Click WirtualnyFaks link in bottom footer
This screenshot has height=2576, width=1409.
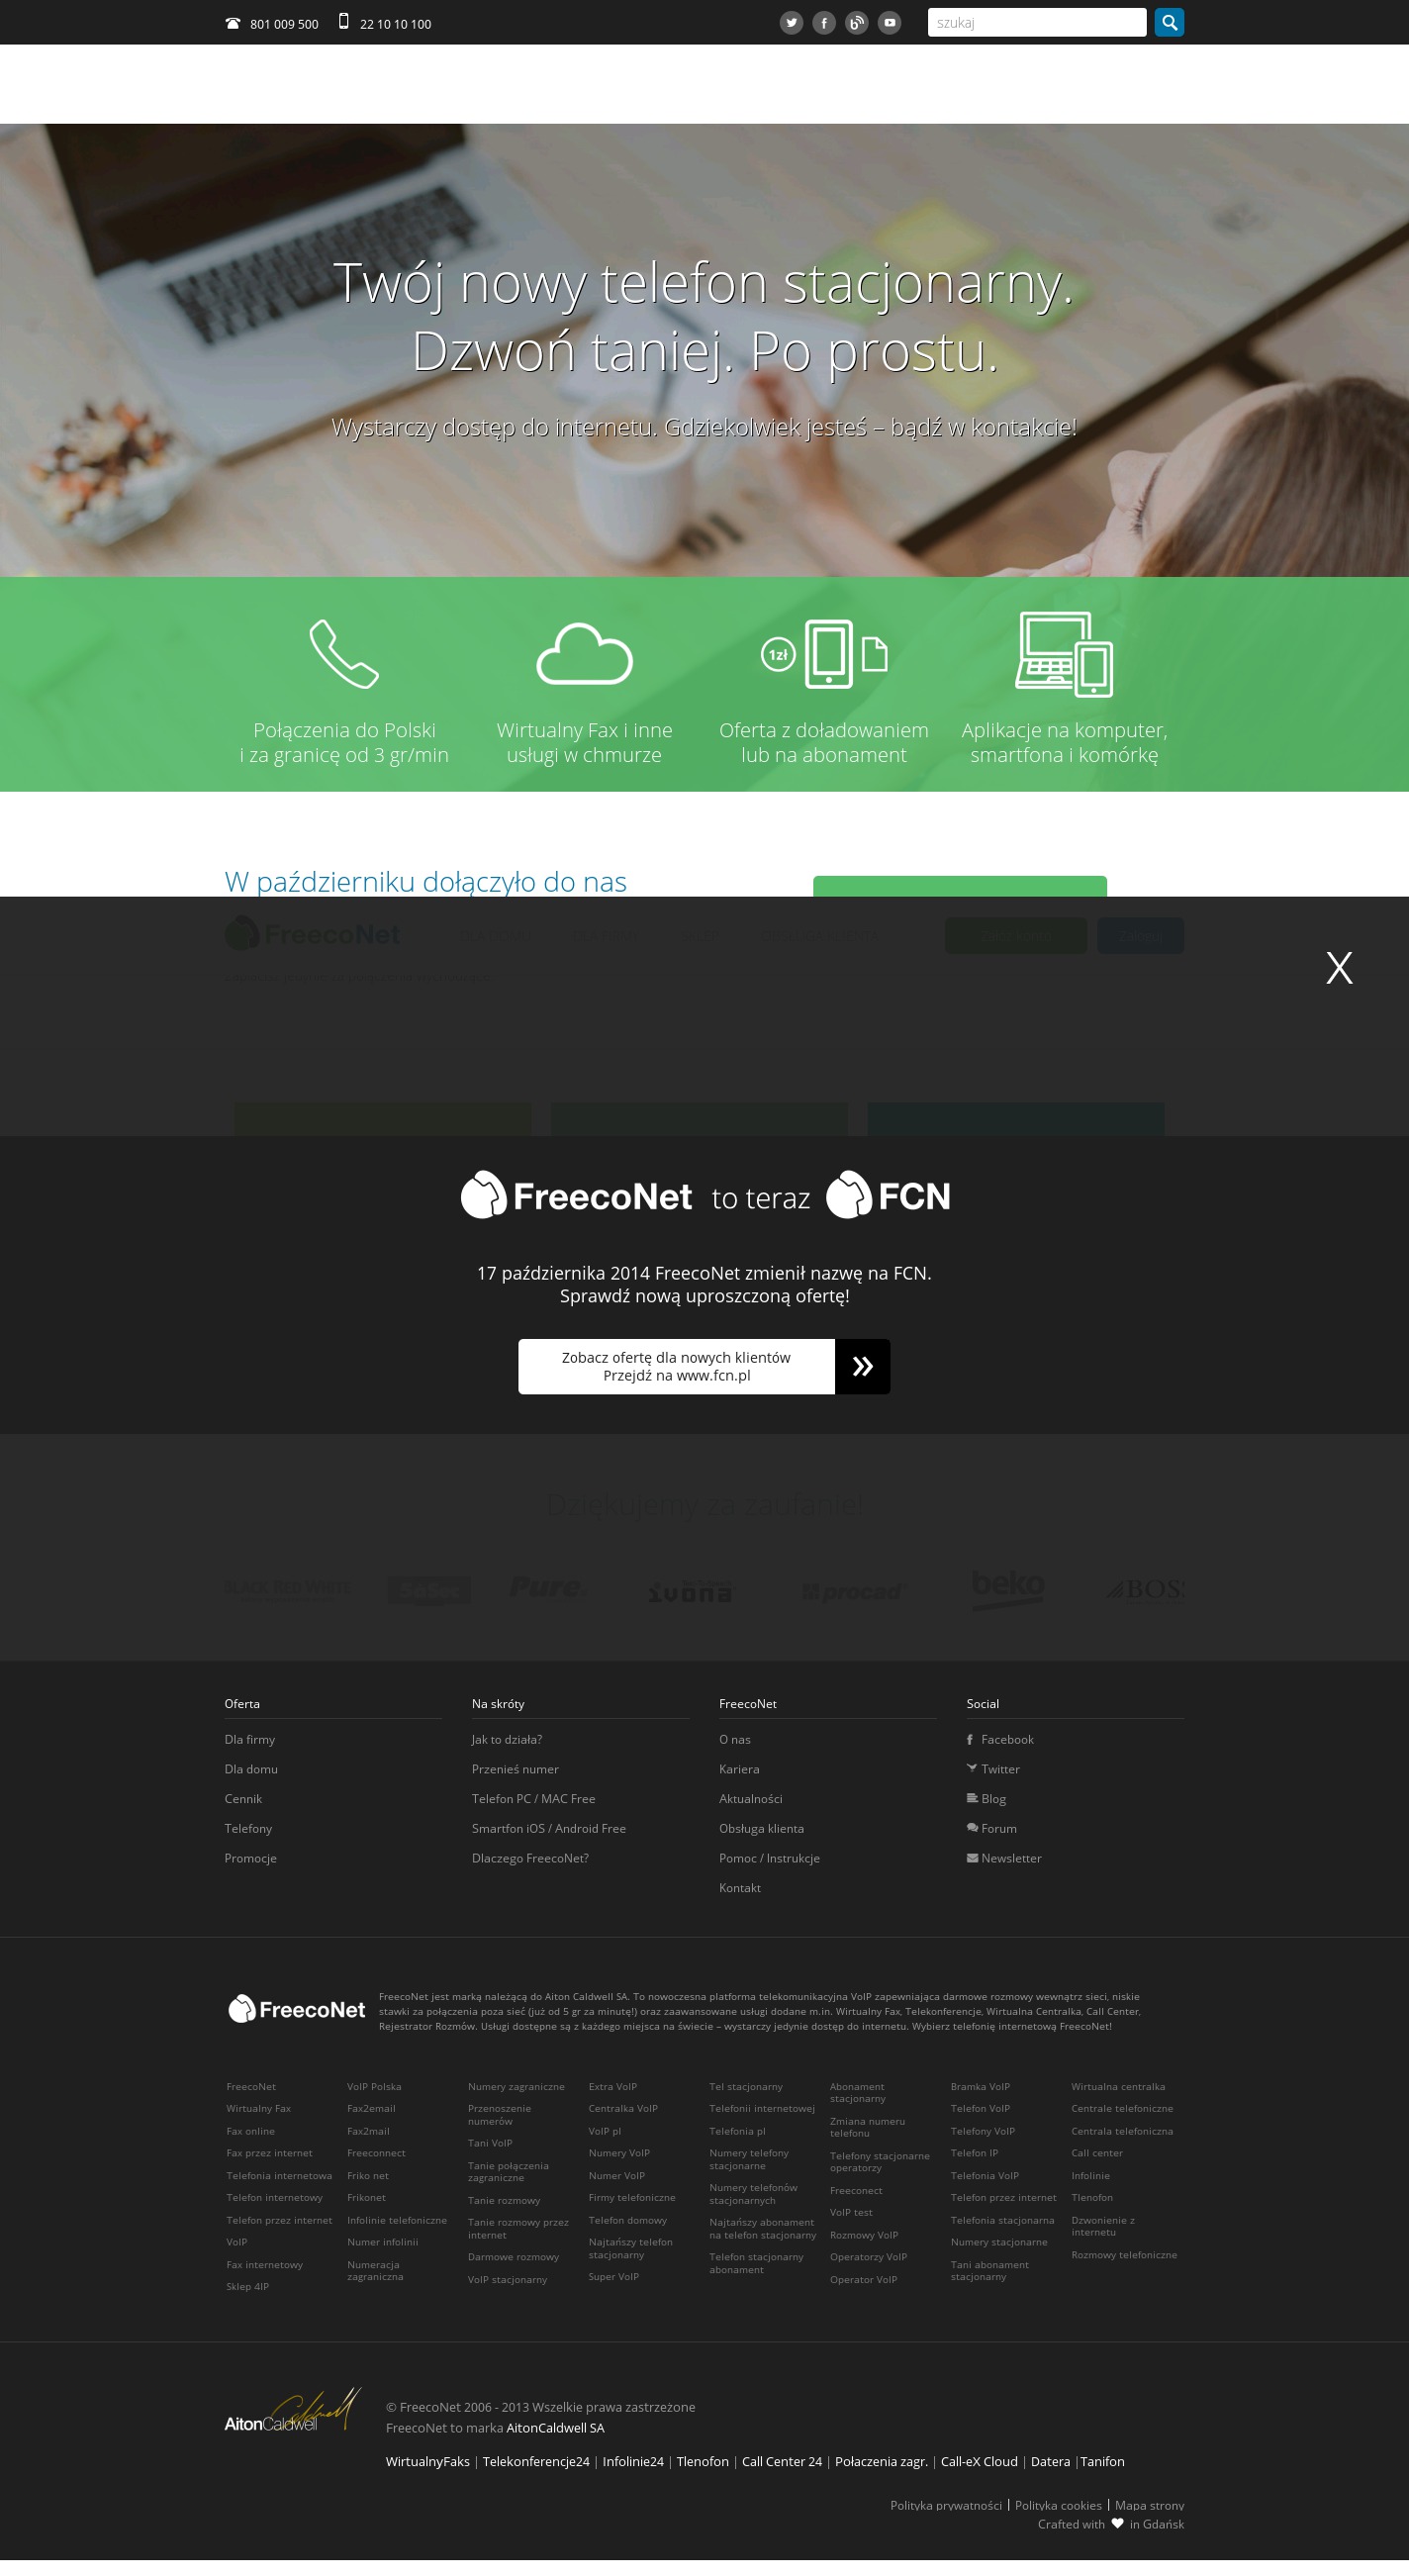point(427,2462)
